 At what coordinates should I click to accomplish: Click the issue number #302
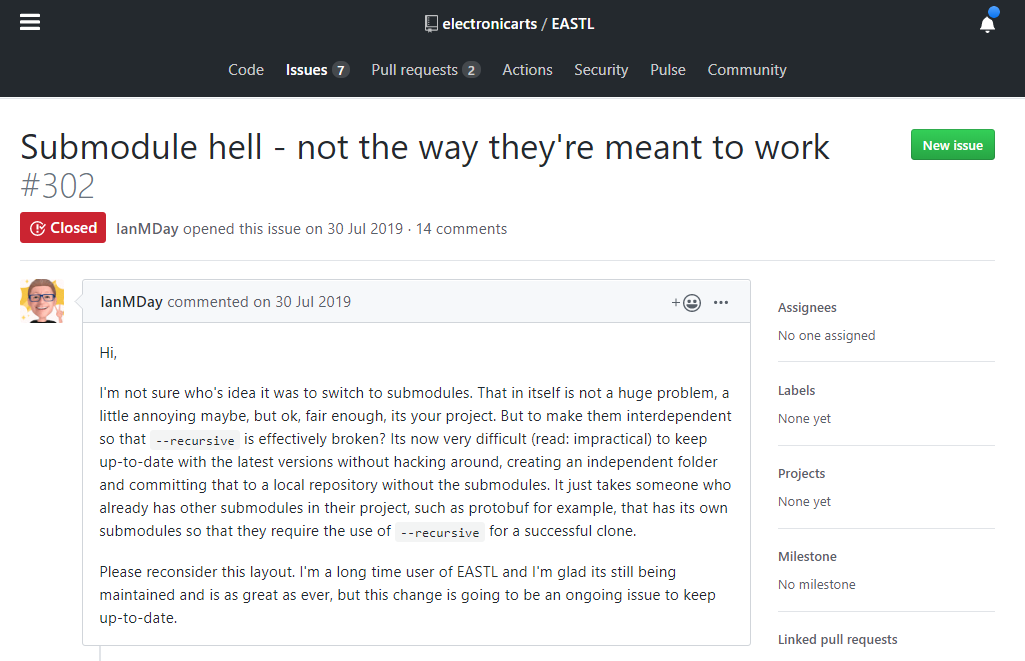(x=58, y=186)
